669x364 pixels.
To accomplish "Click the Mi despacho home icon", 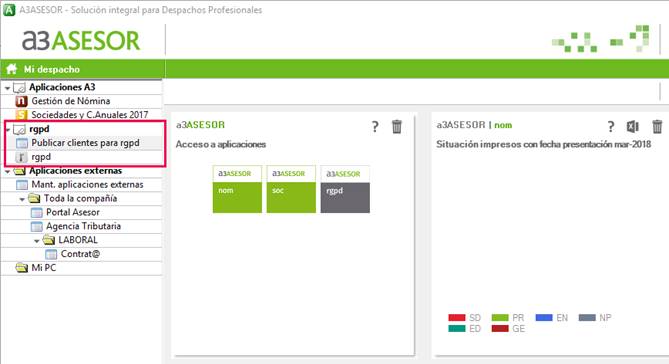I will (12, 69).
